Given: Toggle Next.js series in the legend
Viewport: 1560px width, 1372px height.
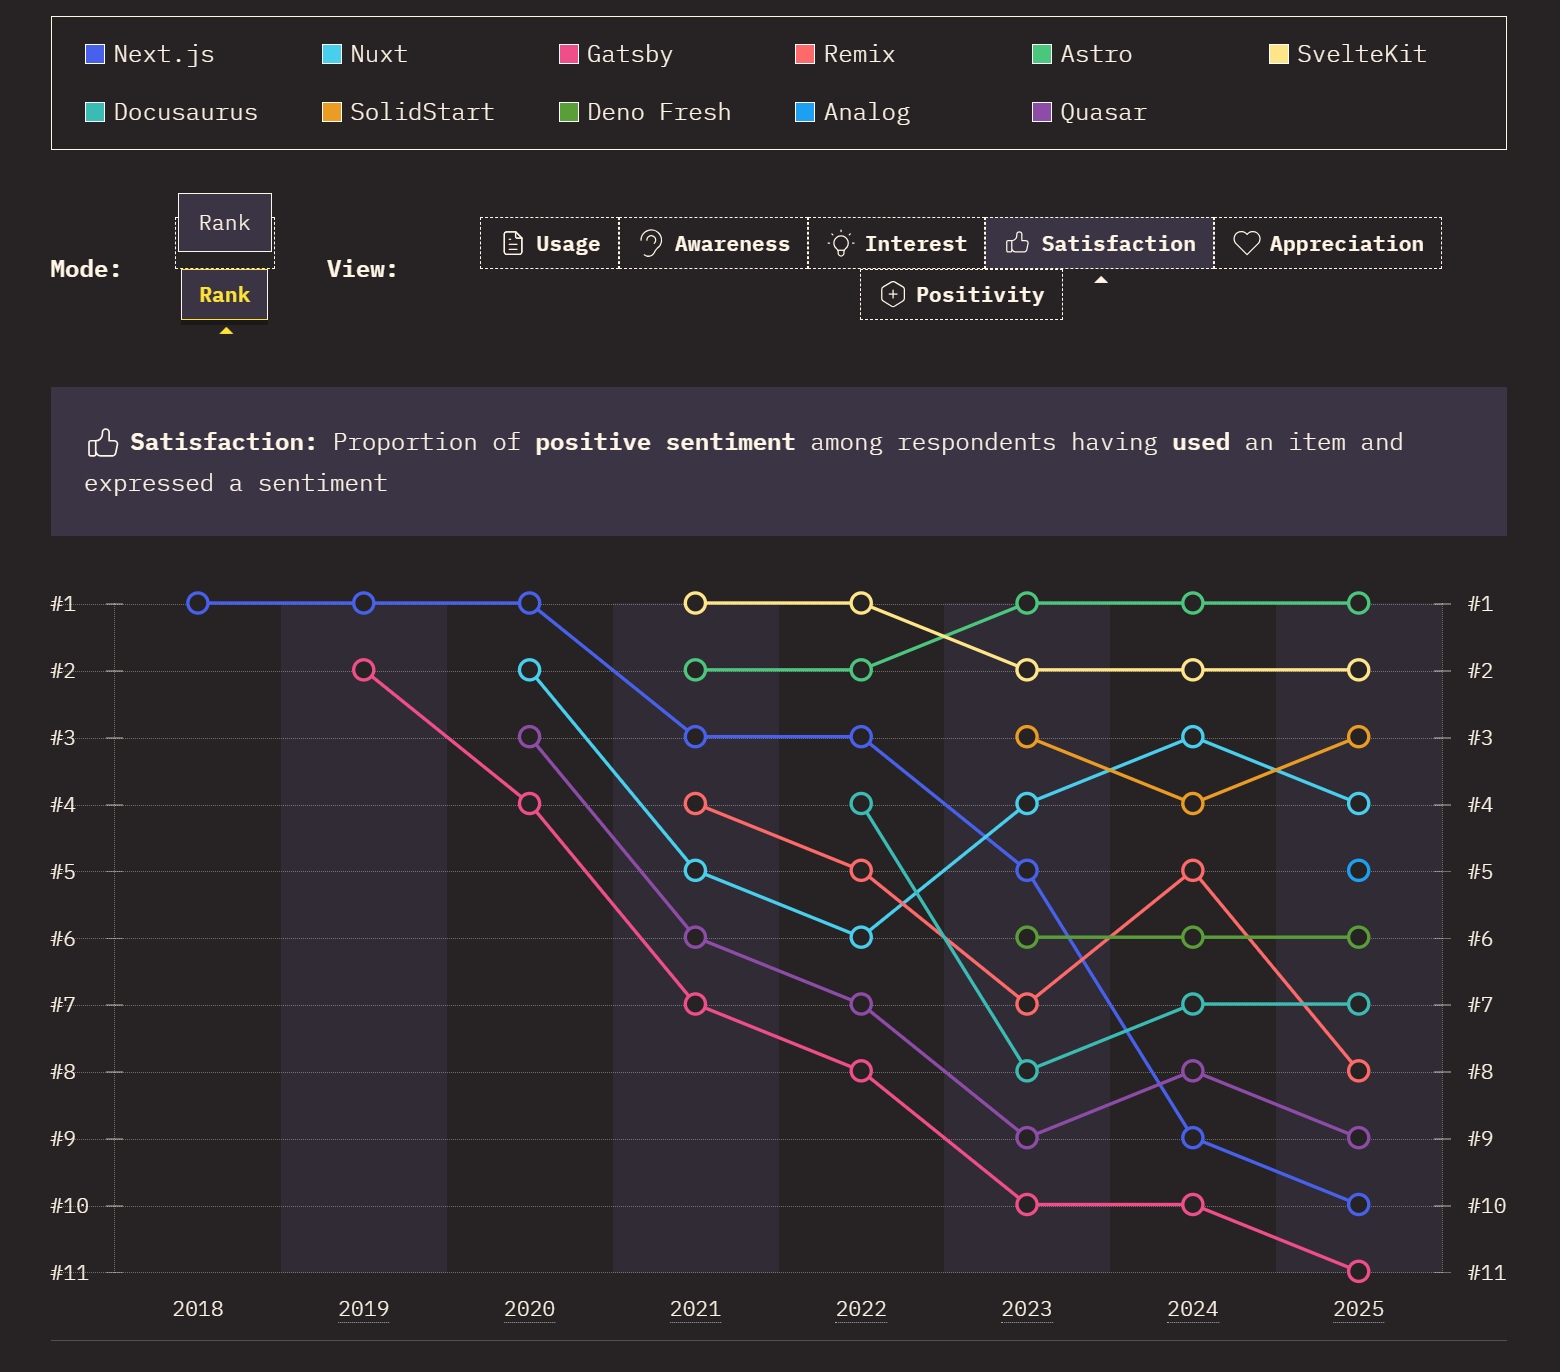Looking at the screenshot, I should coord(150,54).
